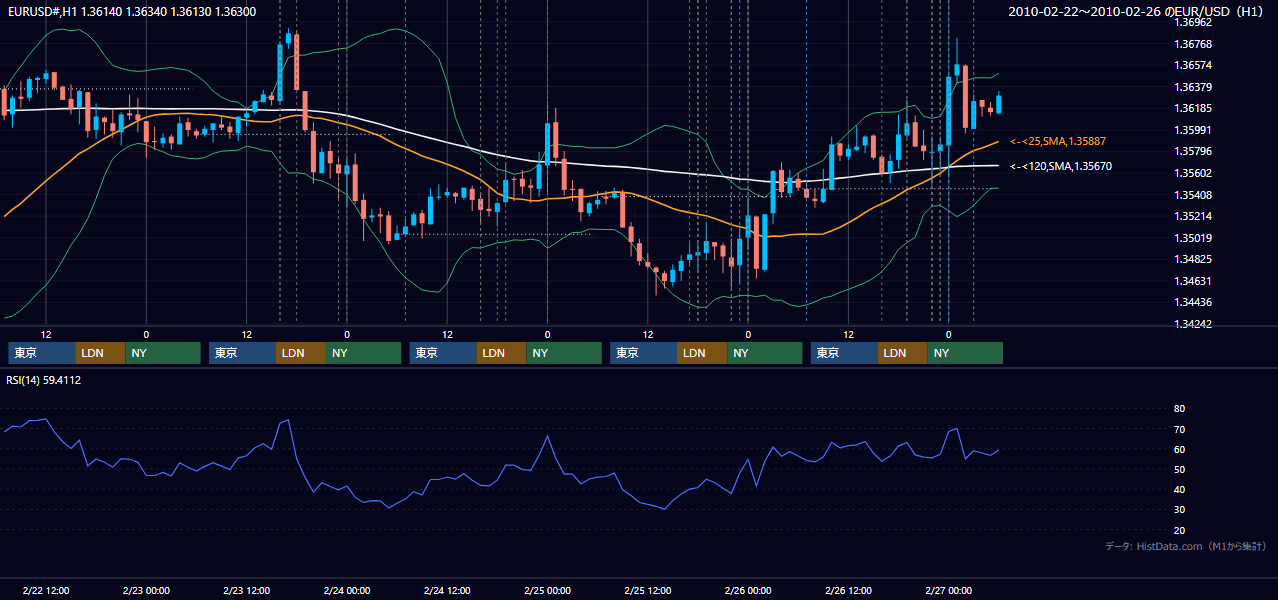The width and height of the screenshot is (1278, 600).
Task: Click the 2/26 12:00 date label
Action: pos(848,591)
